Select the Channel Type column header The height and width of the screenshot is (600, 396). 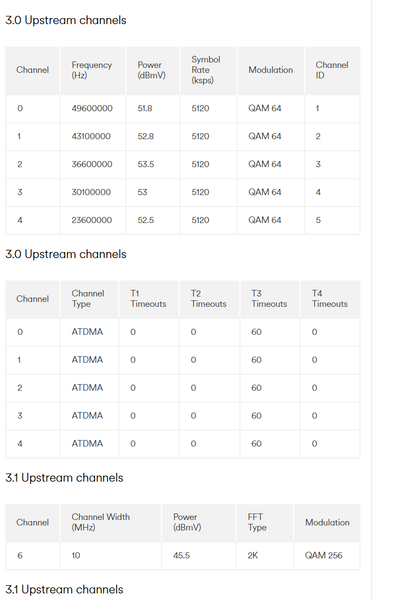pos(88,299)
